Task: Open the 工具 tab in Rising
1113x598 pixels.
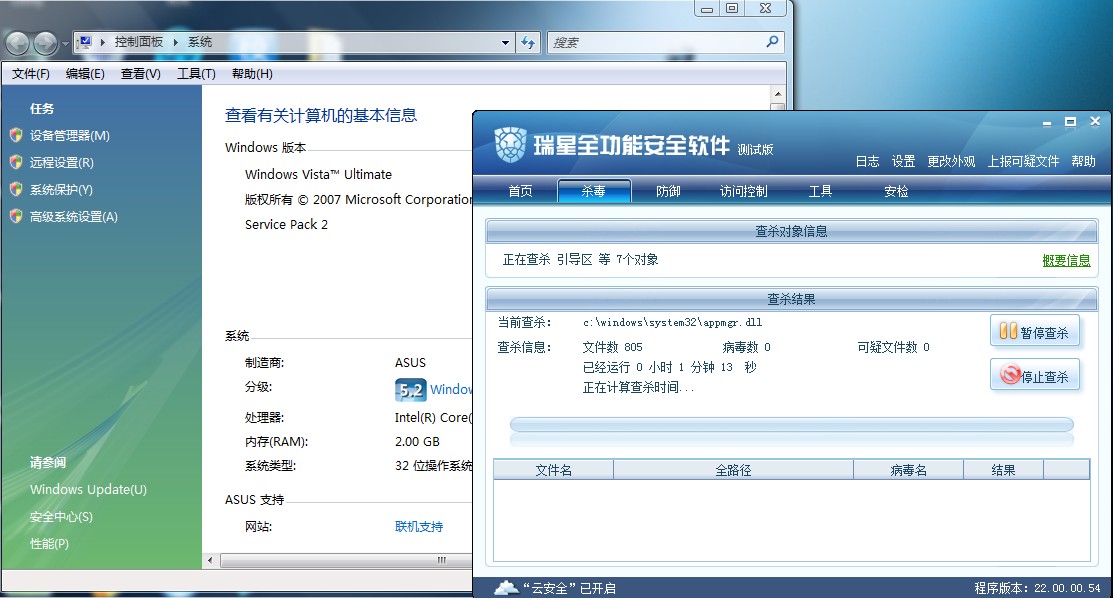Action: coord(820,191)
